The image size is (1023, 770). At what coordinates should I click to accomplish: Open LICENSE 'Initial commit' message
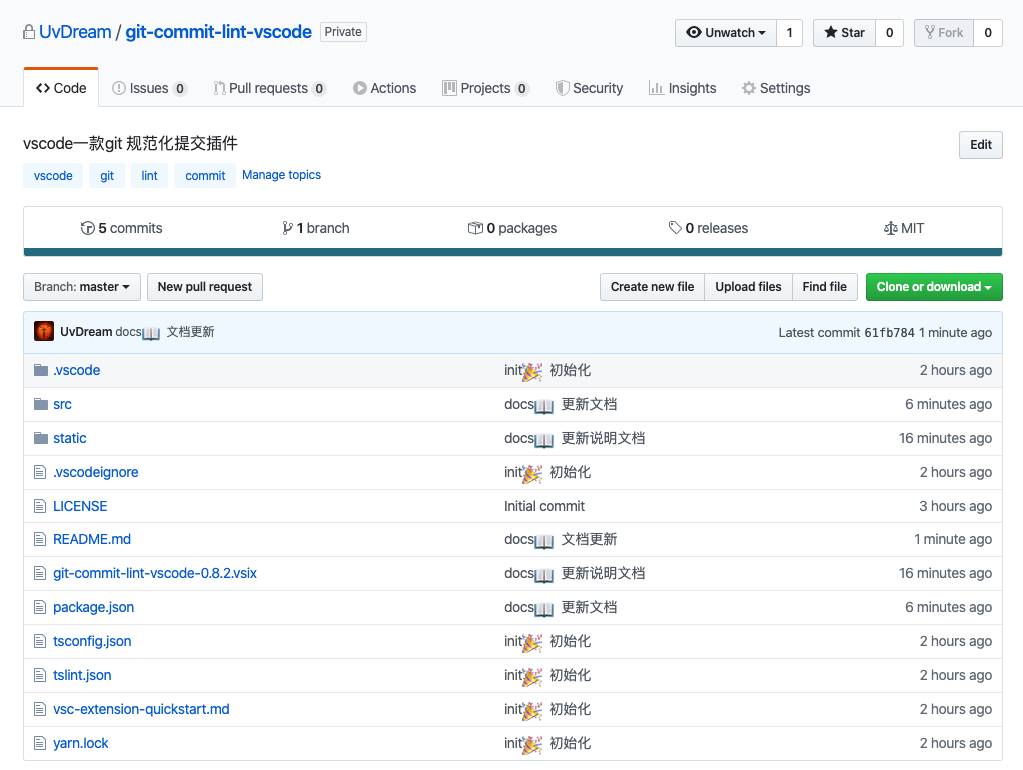coord(544,506)
